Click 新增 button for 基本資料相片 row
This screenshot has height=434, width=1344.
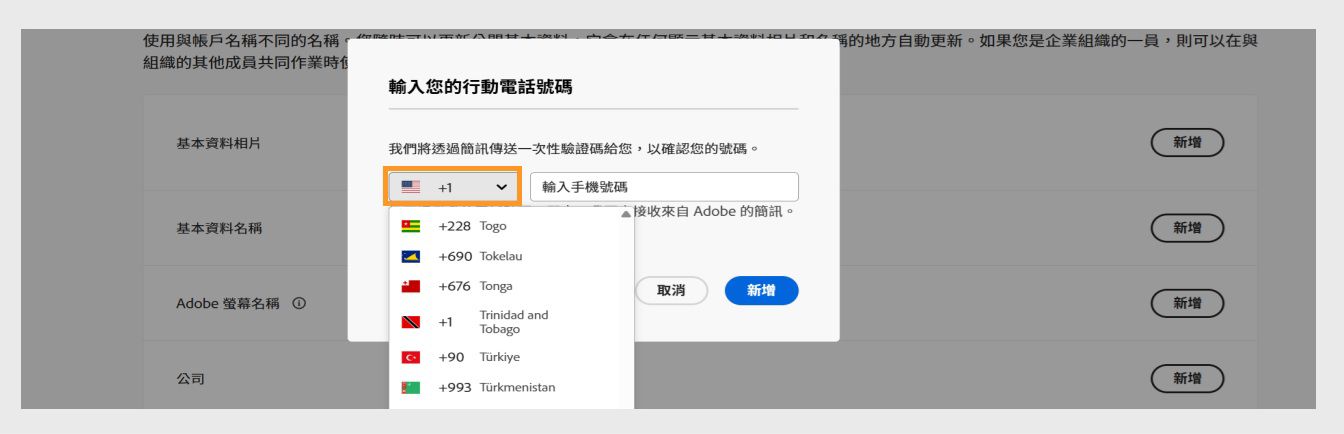pos(1187,143)
